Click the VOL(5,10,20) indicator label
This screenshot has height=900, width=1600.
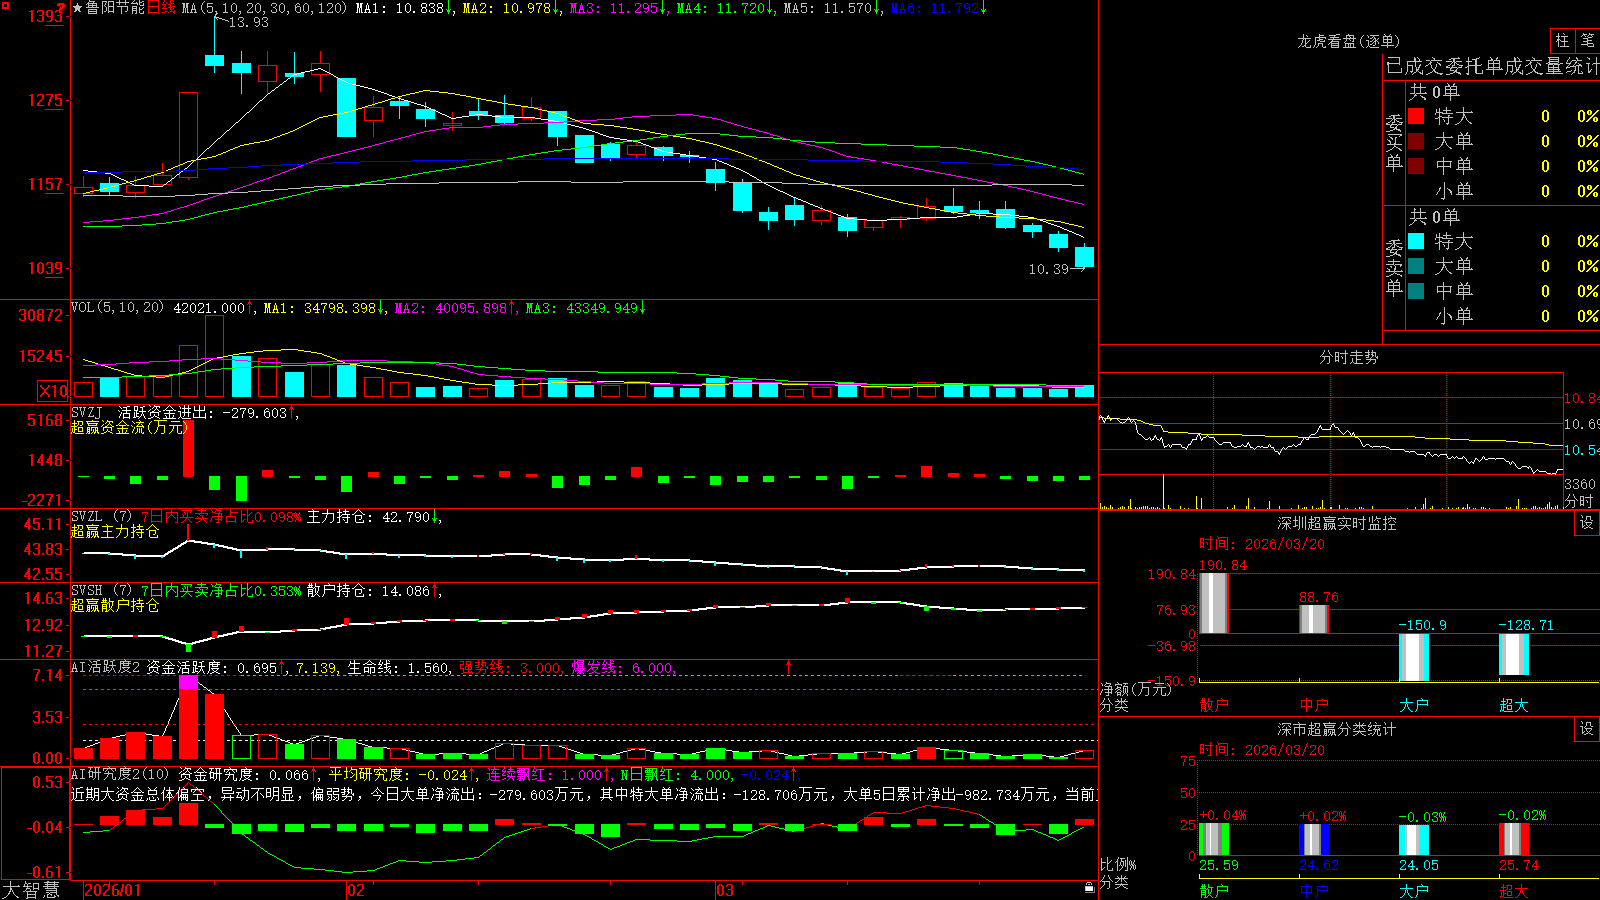[x=117, y=308]
